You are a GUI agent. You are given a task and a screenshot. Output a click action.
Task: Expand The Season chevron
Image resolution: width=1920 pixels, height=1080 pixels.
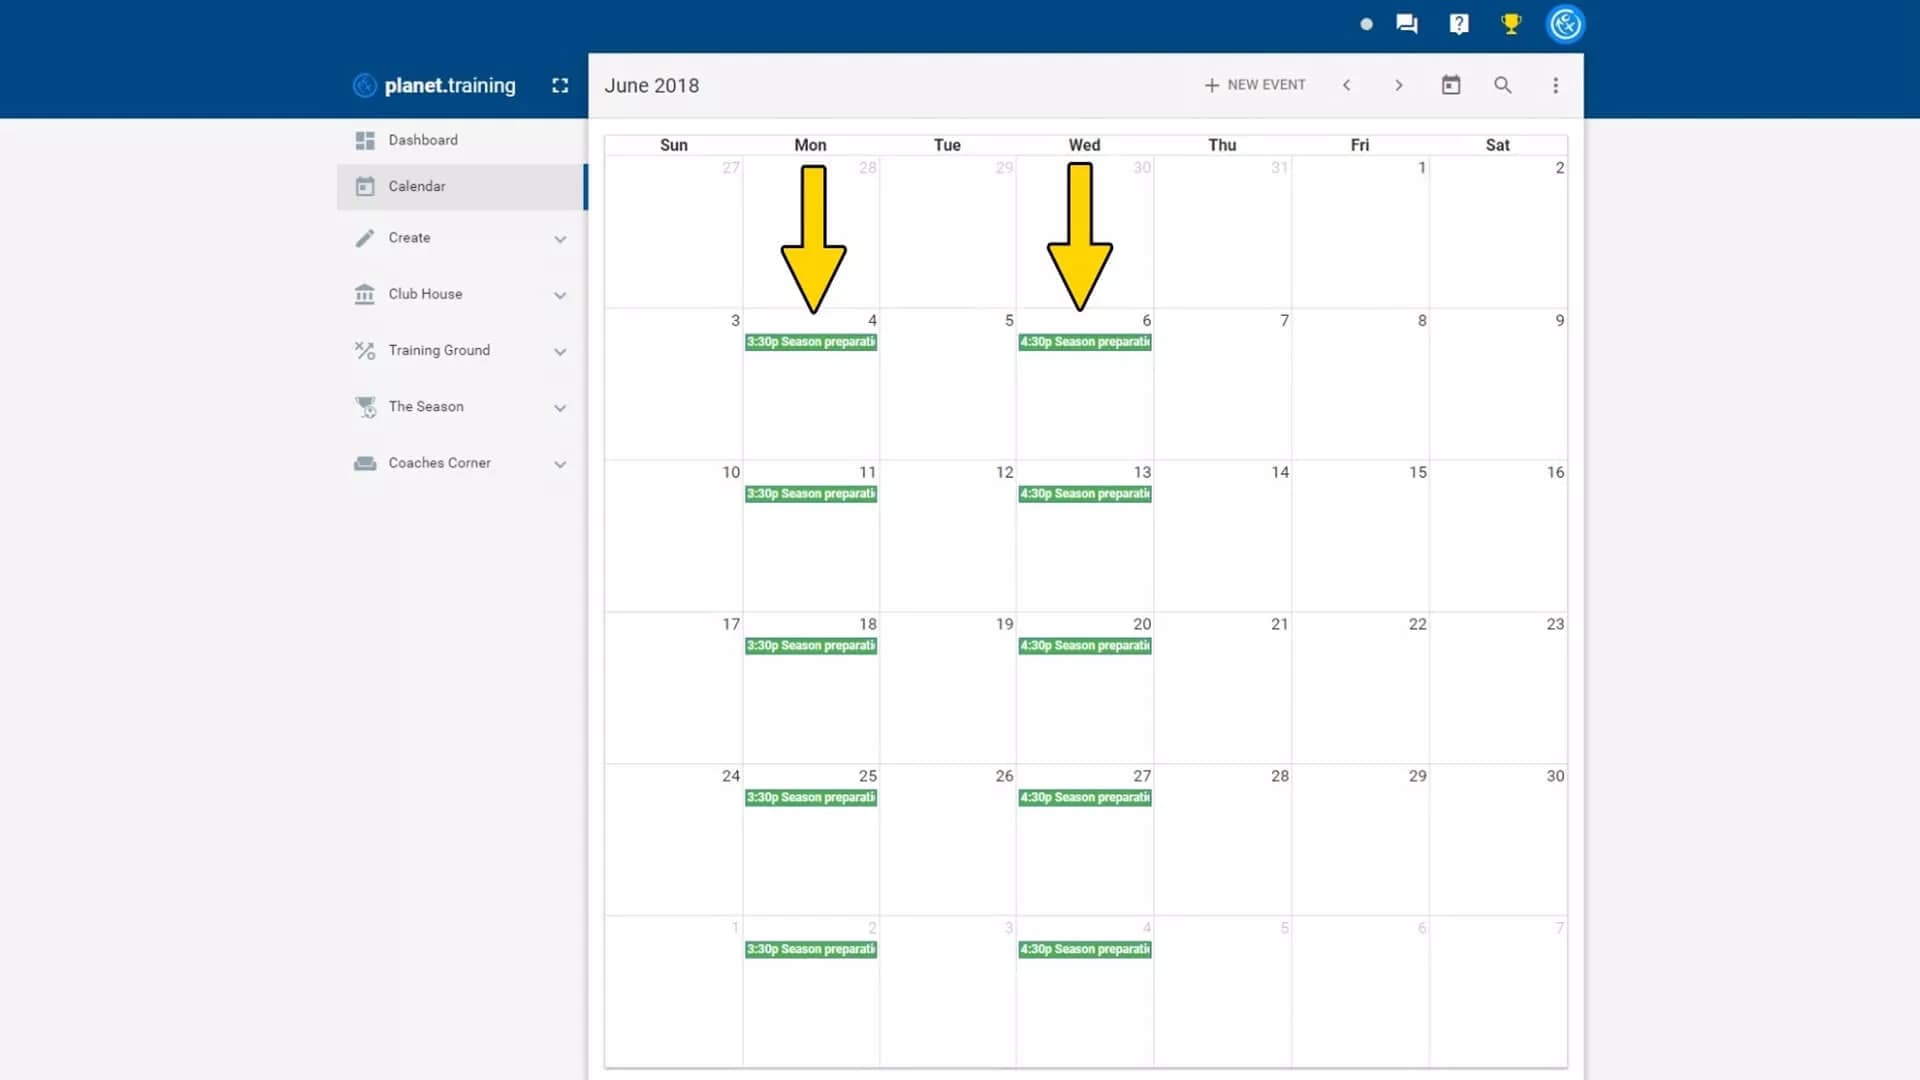[x=560, y=408]
